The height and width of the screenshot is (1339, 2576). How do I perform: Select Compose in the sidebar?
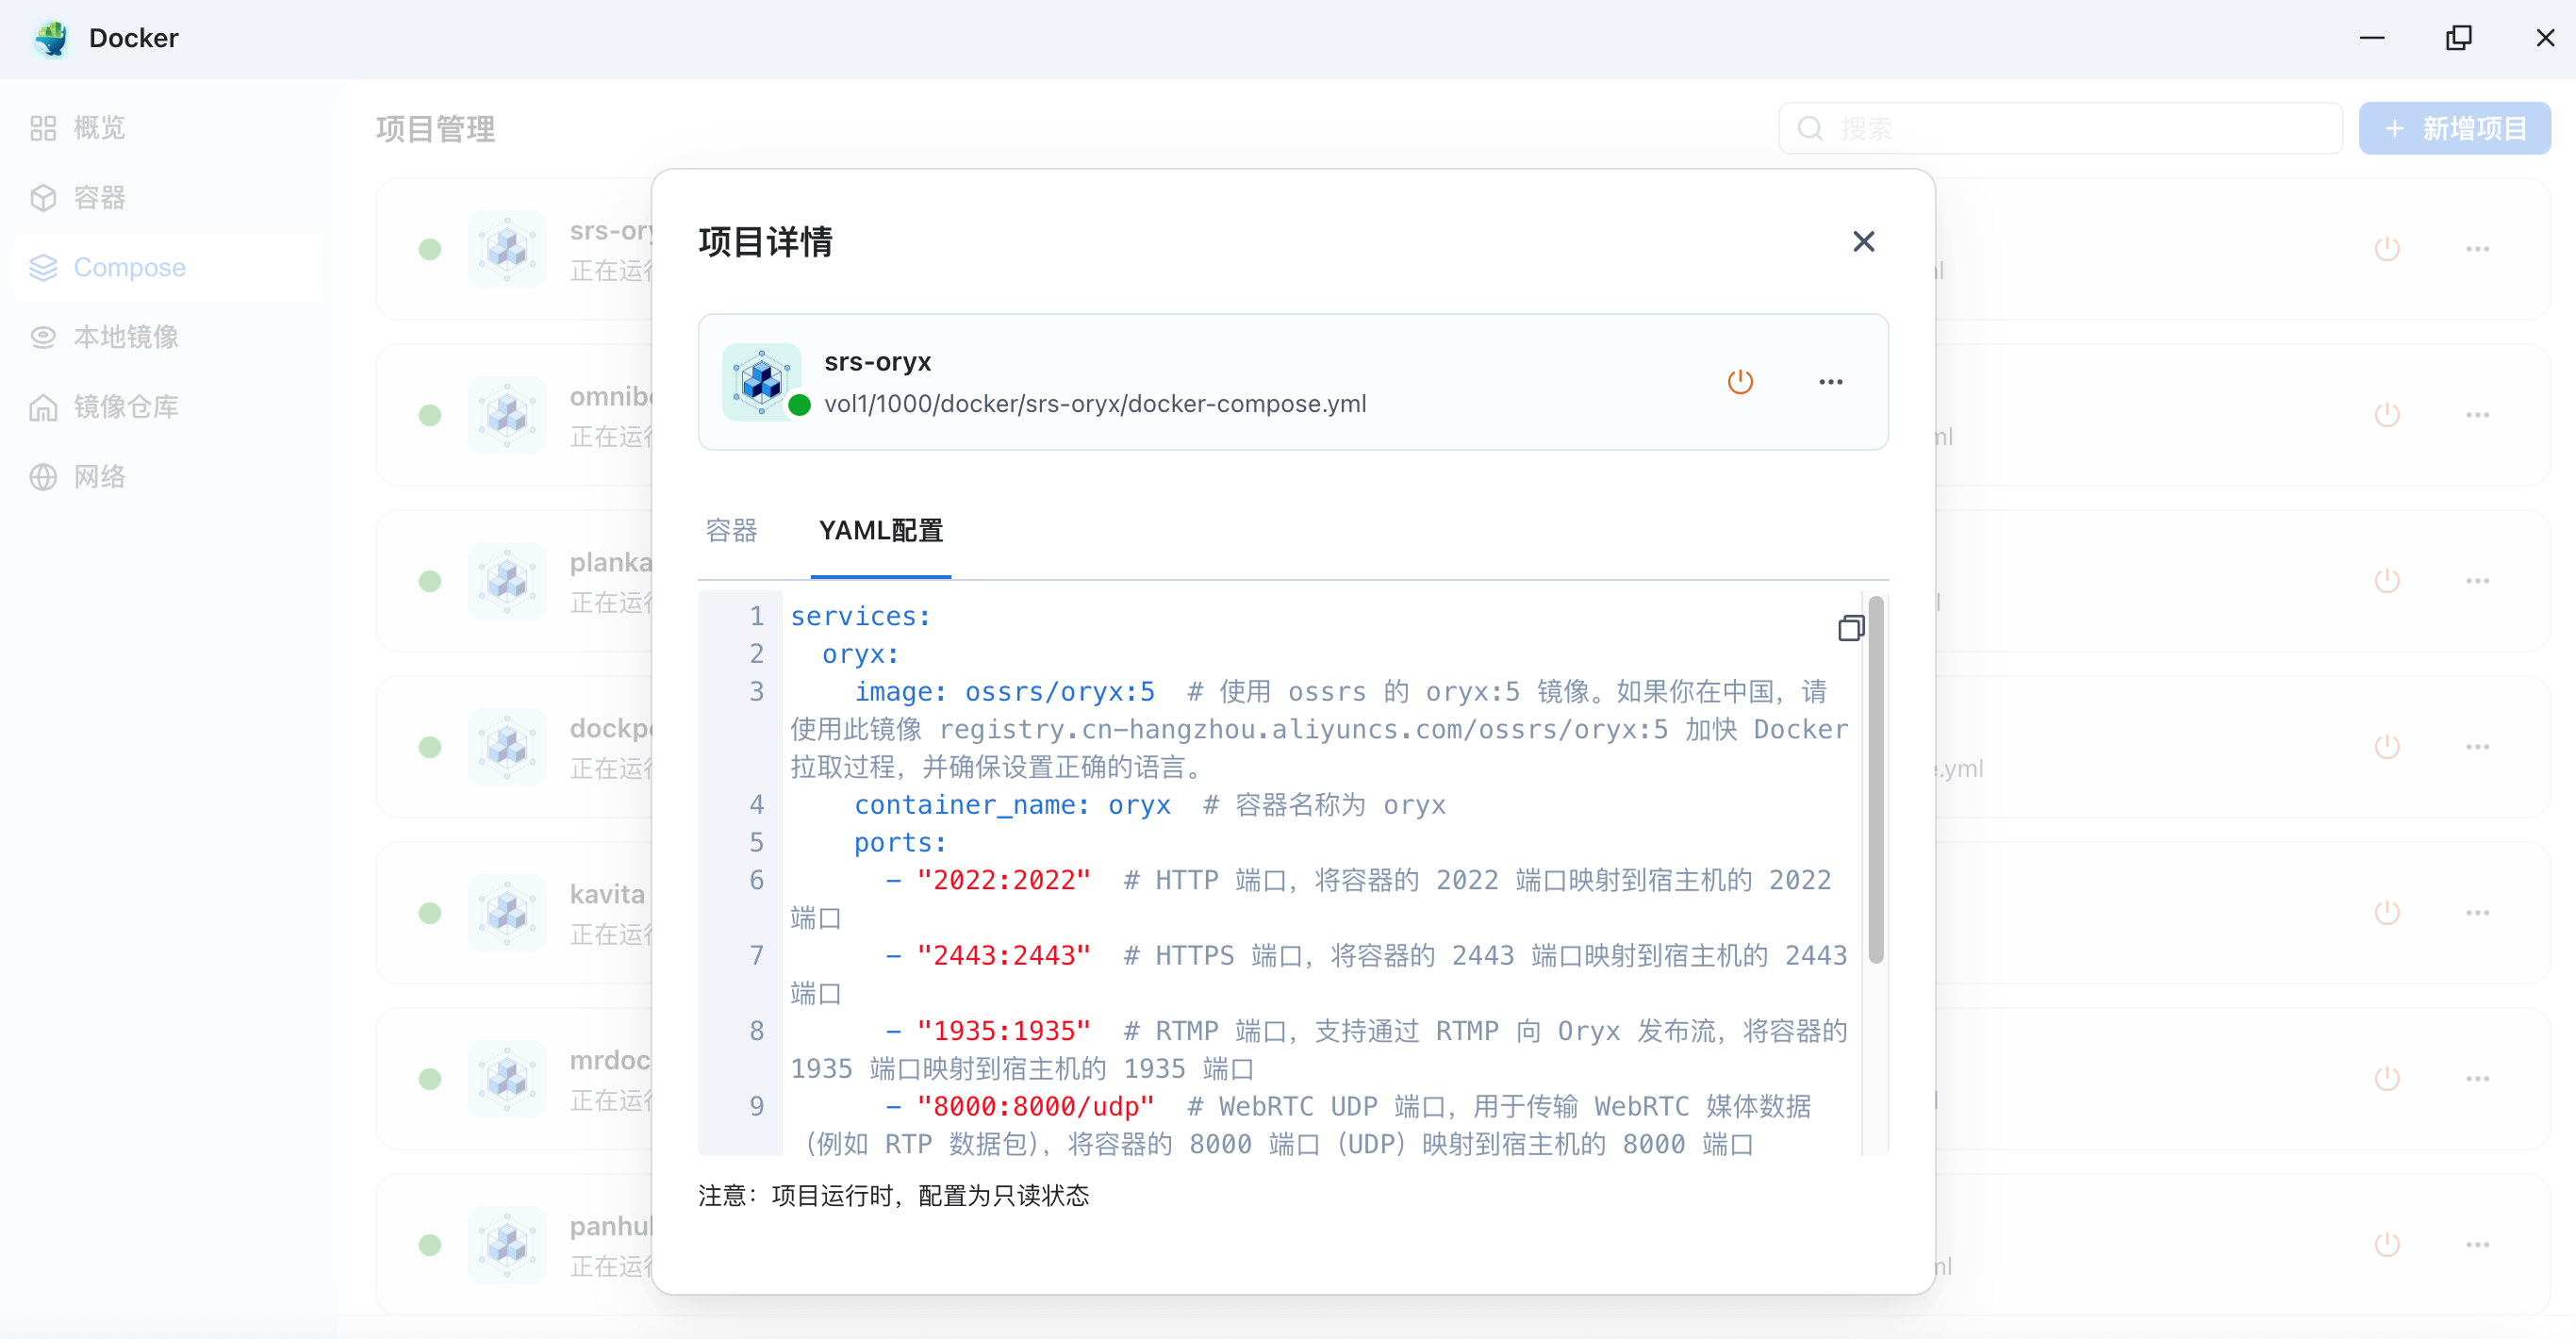(x=129, y=267)
